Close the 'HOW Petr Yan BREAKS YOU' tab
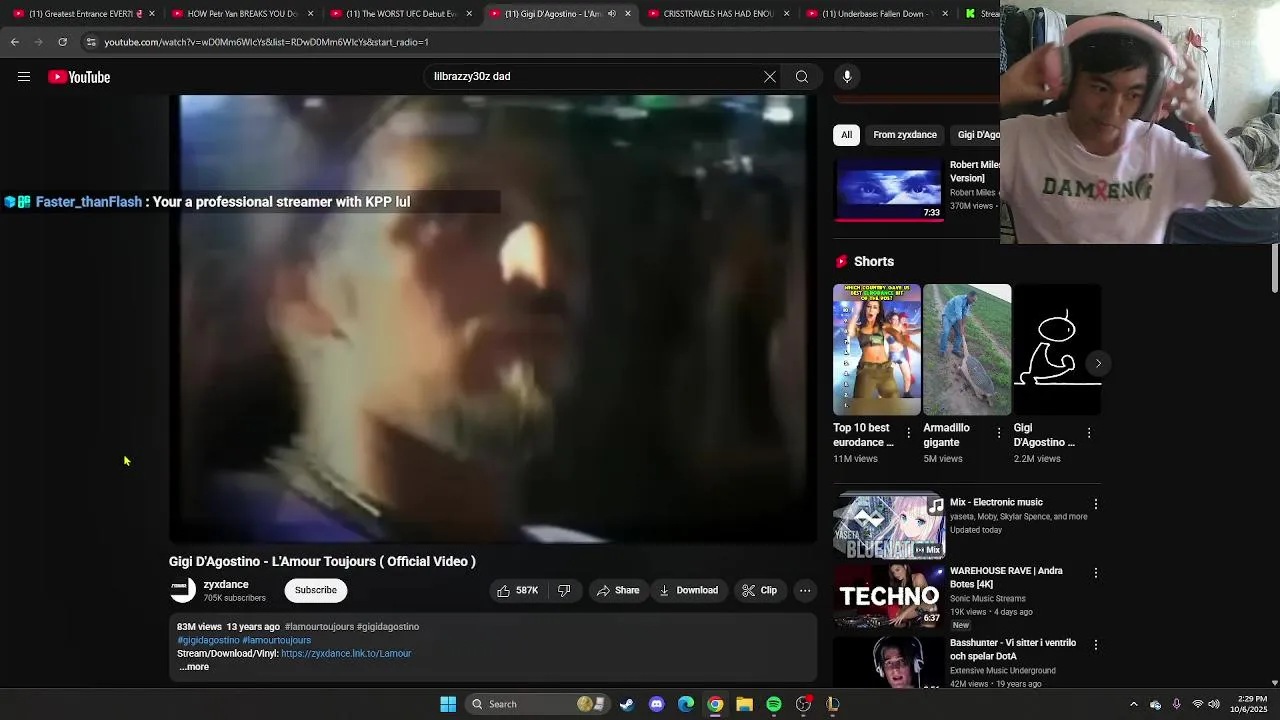This screenshot has width=1280, height=720. pos(311,14)
